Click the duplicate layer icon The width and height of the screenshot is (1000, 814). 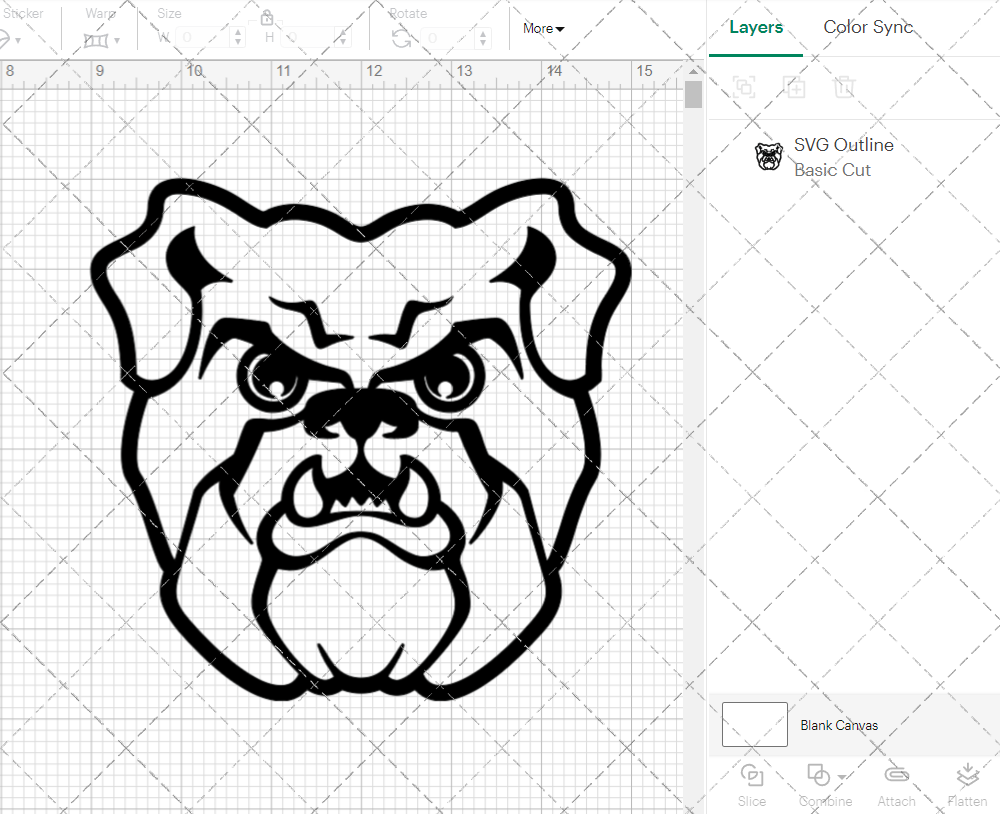[x=795, y=88]
